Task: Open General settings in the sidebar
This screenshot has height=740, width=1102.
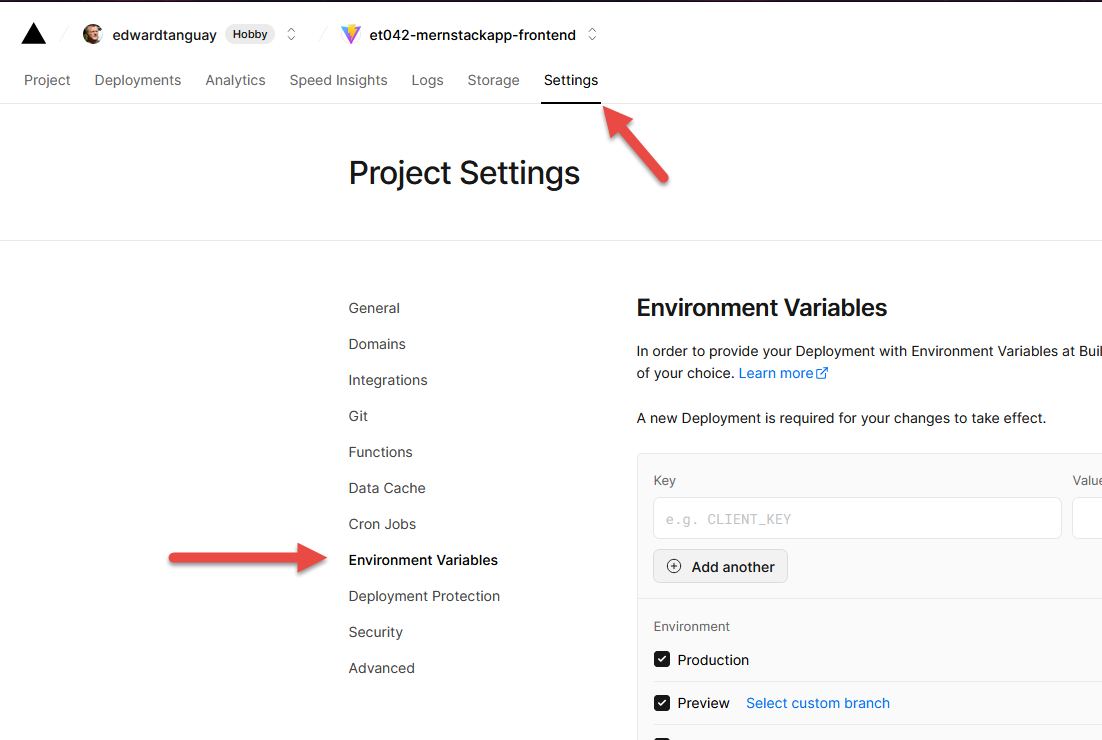Action: click(374, 309)
